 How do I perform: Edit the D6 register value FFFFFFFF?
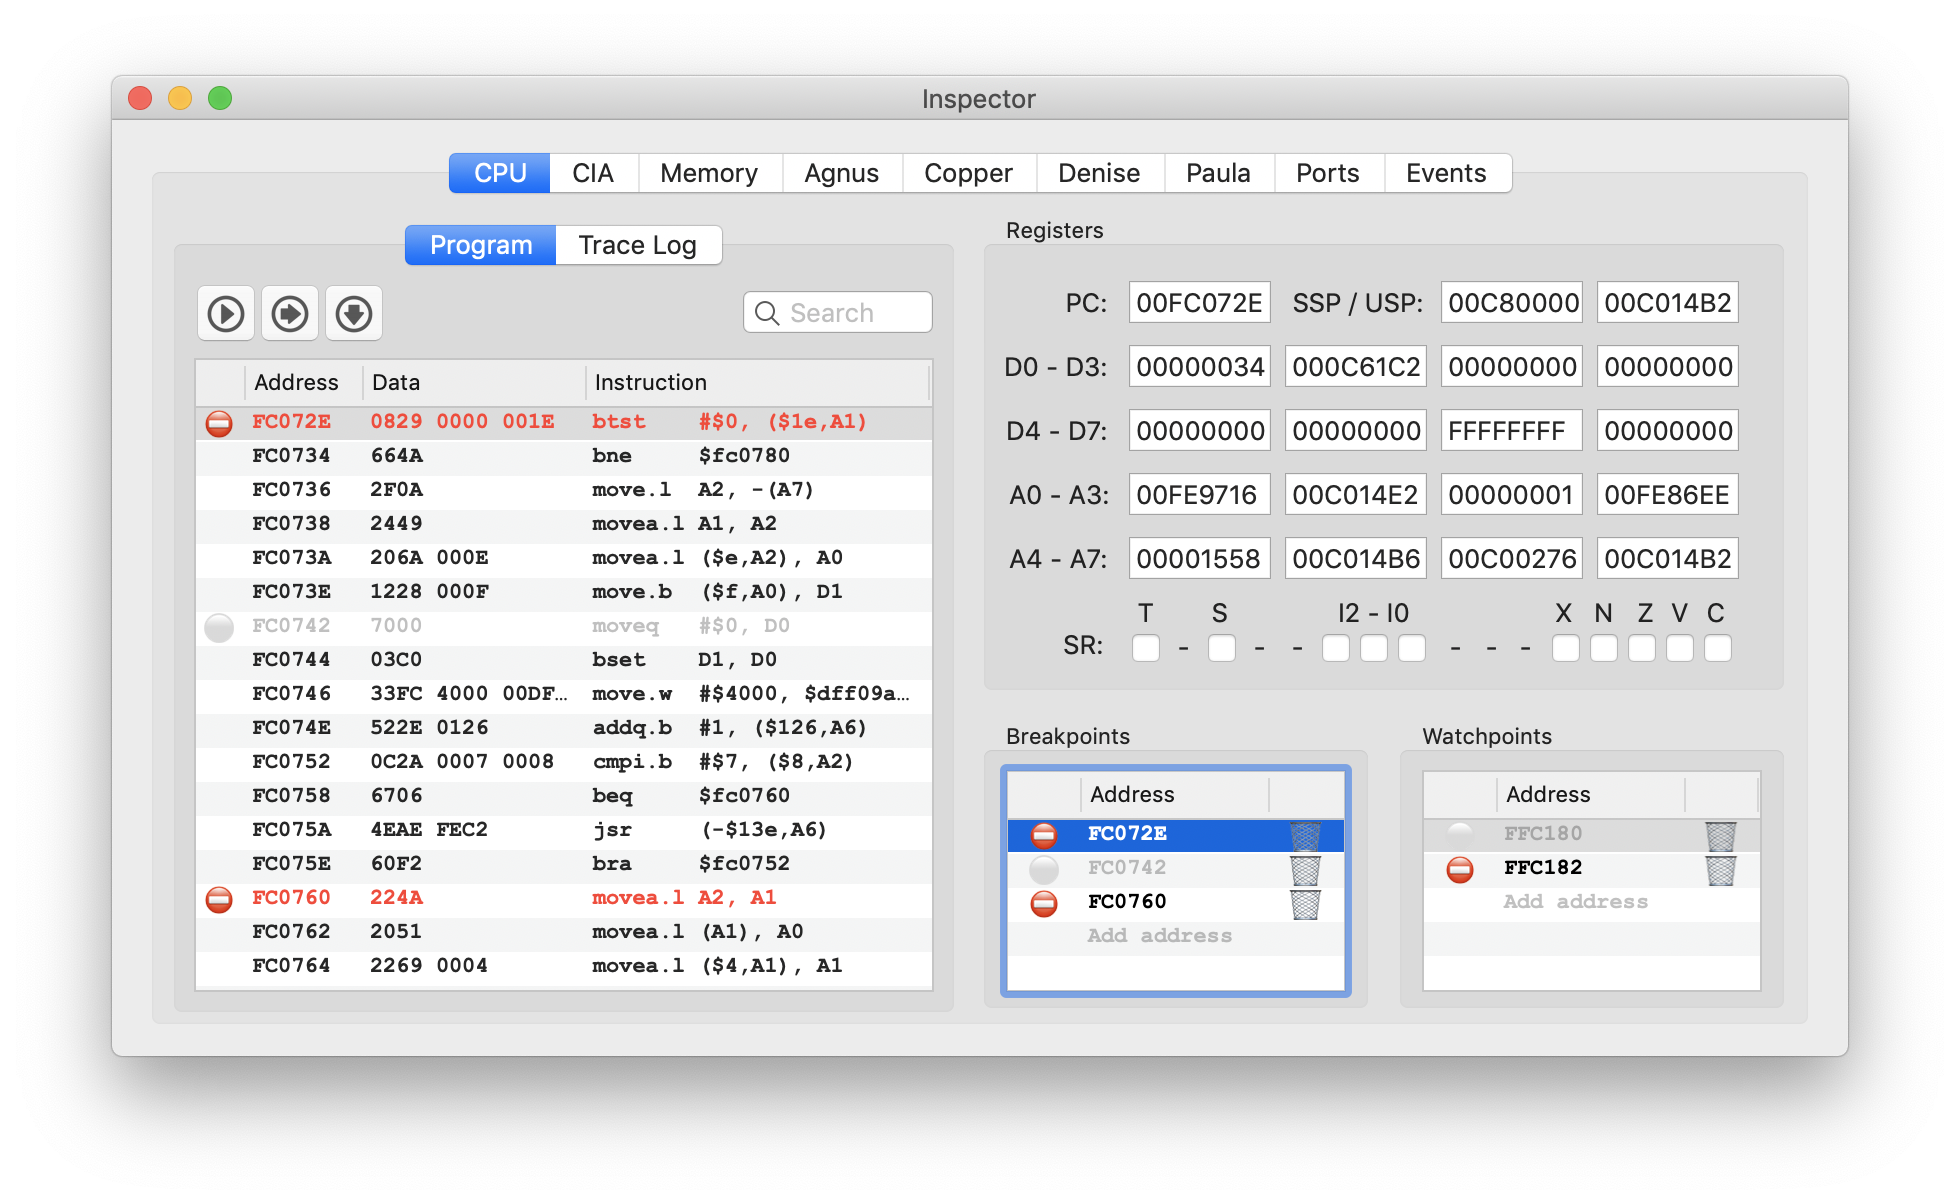pos(1511,431)
